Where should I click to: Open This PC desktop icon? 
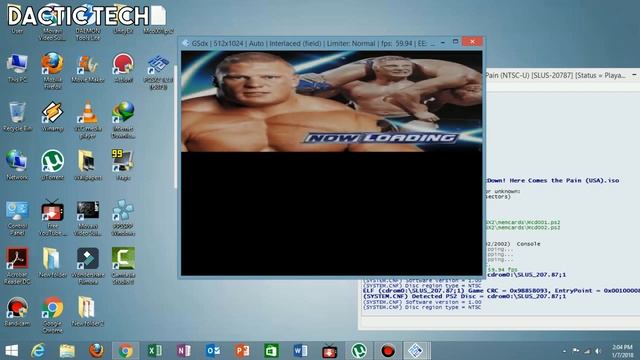17,67
